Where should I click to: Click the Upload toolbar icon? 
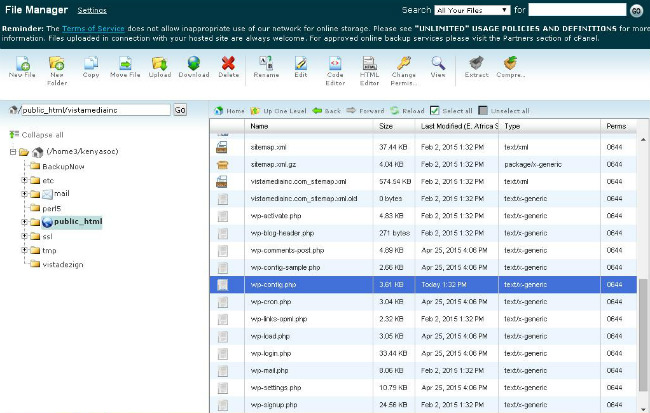tap(159, 65)
